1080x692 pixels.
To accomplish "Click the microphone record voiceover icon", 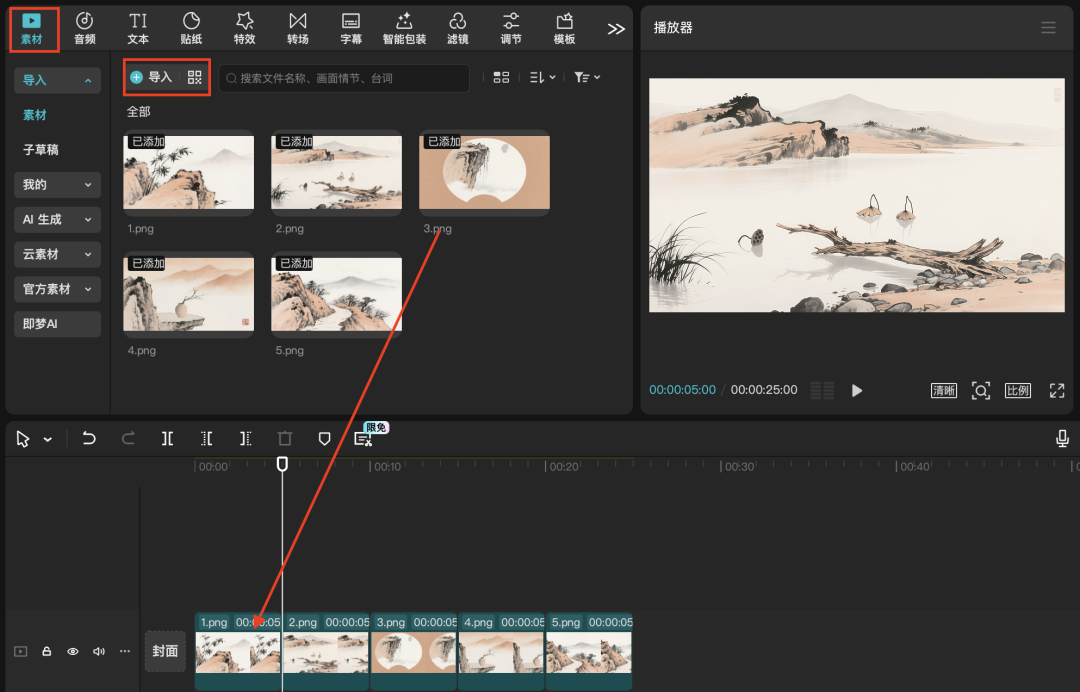I will point(1062,438).
